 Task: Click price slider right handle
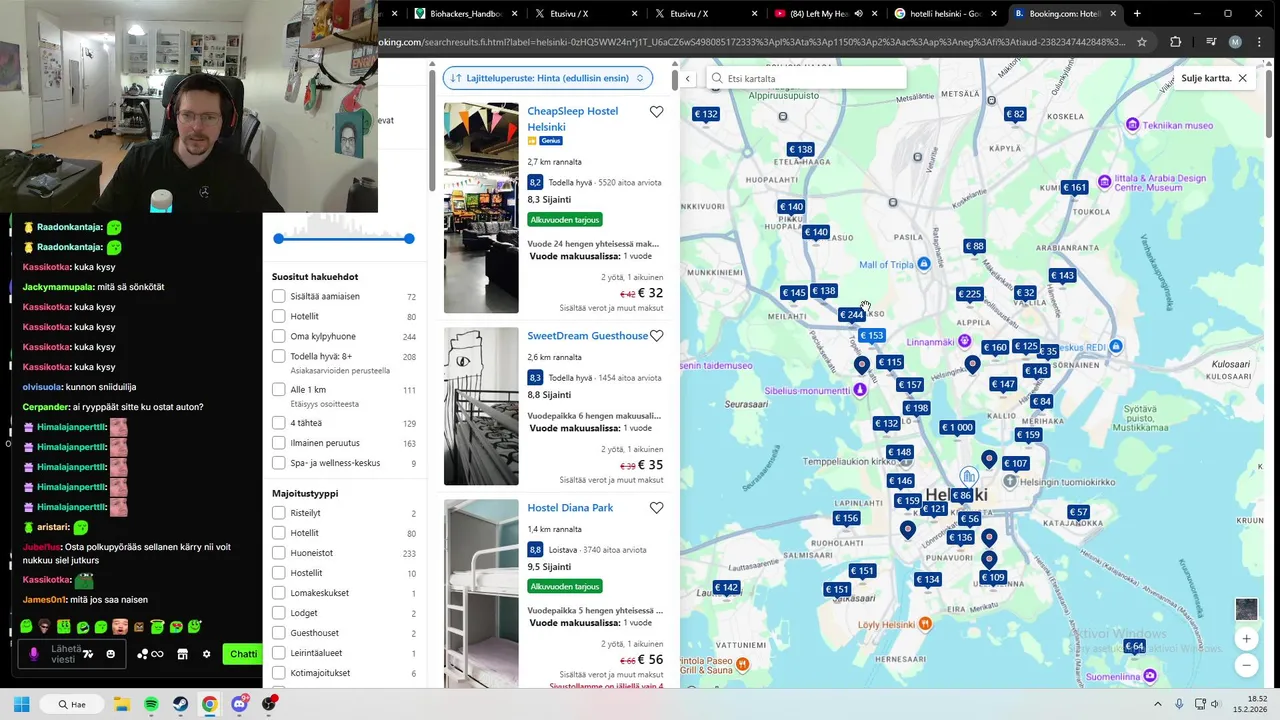[409, 239]
